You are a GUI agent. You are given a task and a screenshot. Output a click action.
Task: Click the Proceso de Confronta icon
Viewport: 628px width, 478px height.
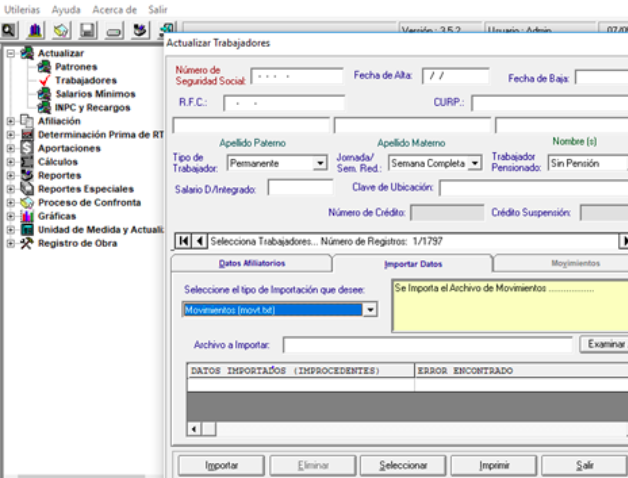(27, 202)
